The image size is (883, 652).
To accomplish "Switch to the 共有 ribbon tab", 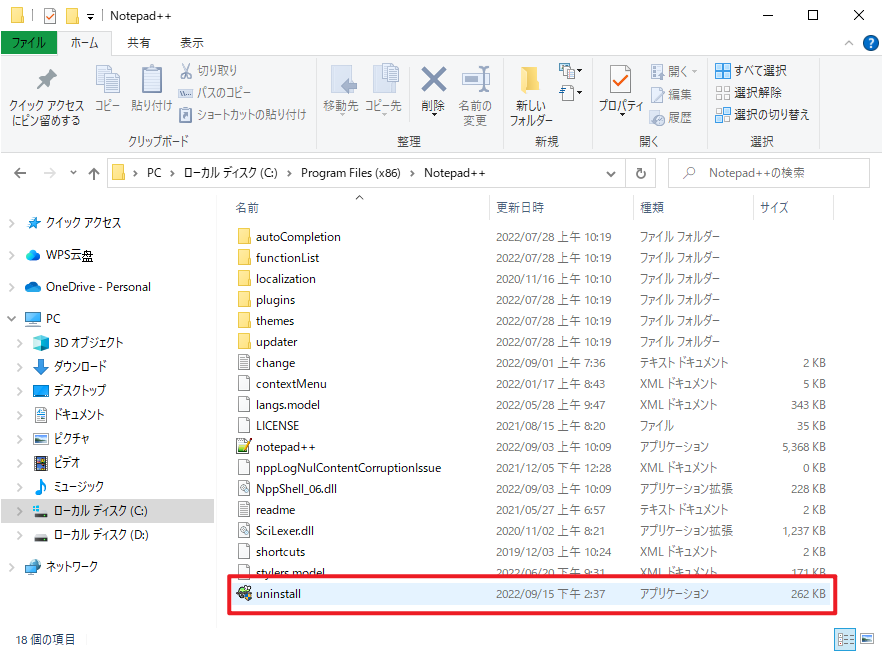I will tap(139, 43).
